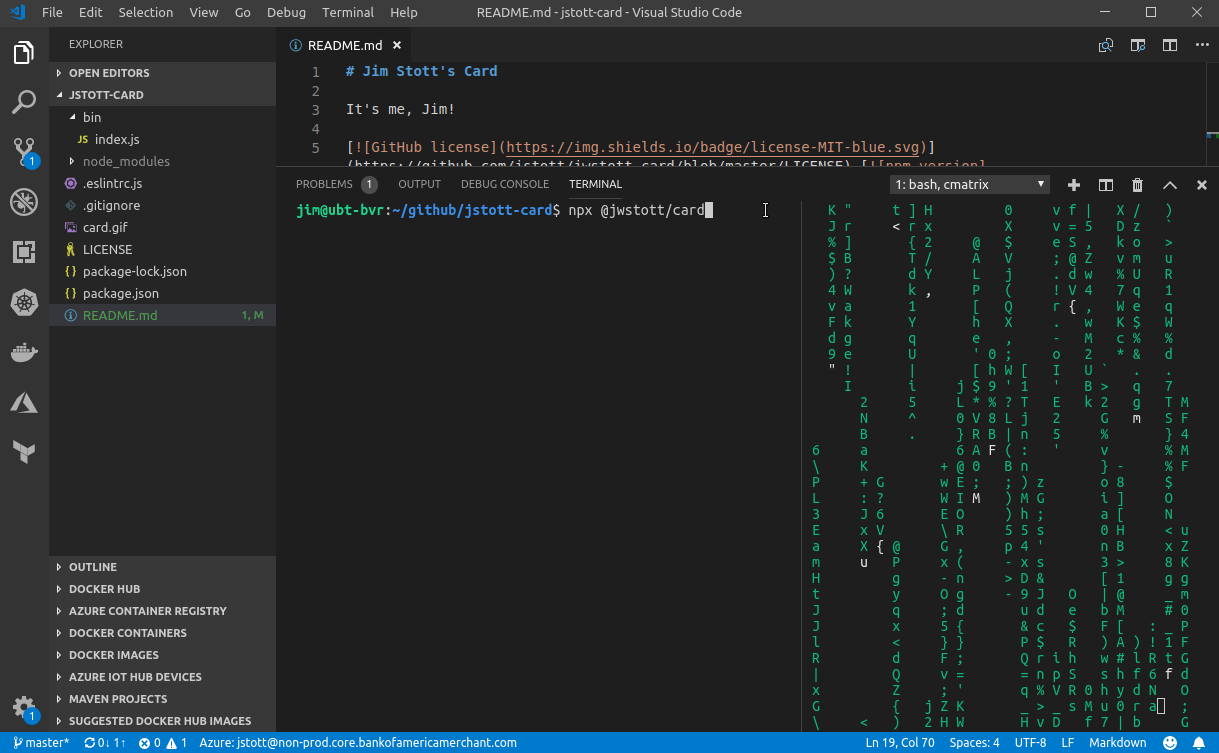The height and width of the screenshot is (753, 1219).
Task: Open the Search view icon
Action: coord(24,102)
